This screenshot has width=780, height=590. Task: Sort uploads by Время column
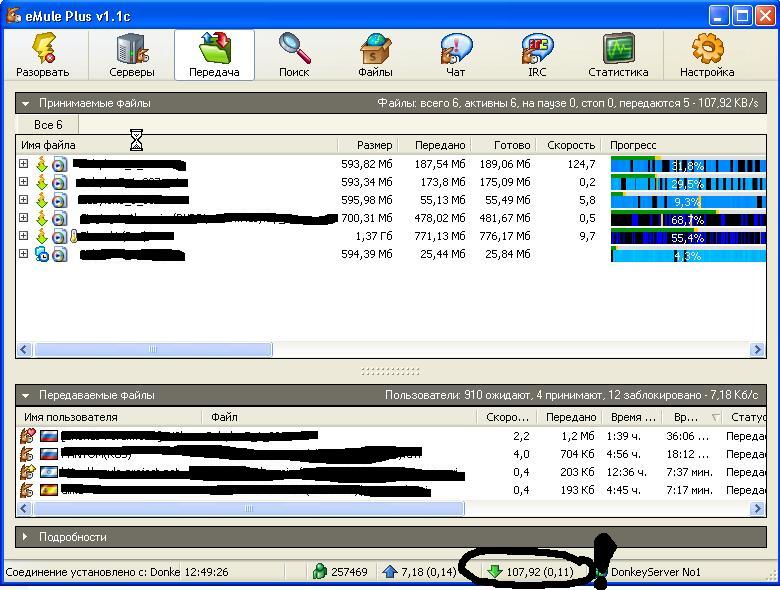point(633,417)
